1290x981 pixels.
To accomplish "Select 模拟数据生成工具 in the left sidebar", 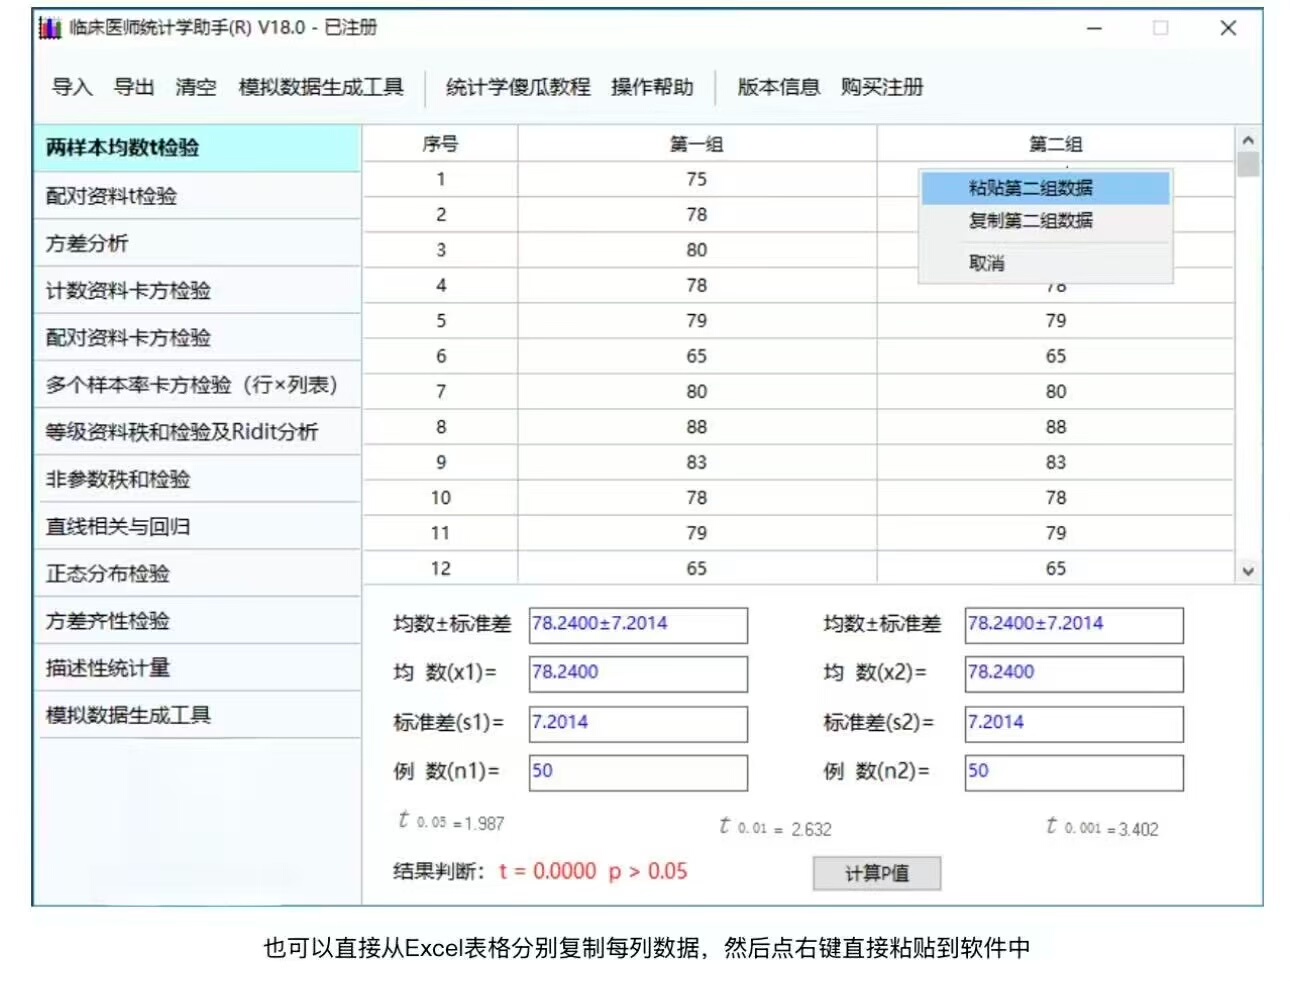I will click(197, 715).
